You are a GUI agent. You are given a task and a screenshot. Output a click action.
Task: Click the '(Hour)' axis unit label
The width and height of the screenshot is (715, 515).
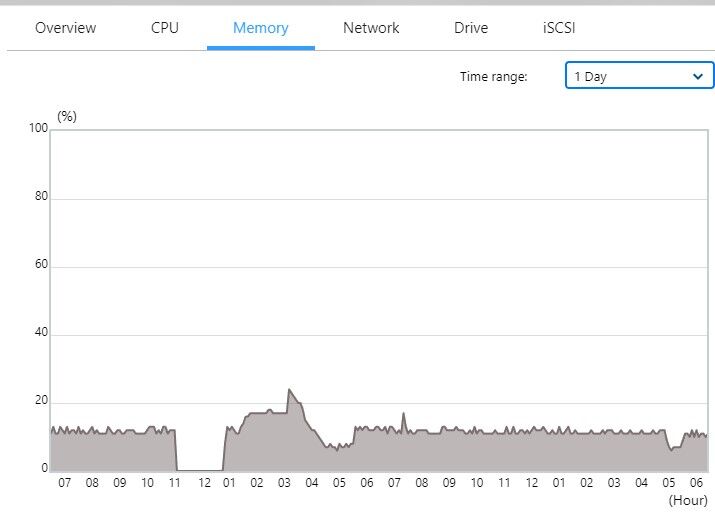(x=688, y=500)
